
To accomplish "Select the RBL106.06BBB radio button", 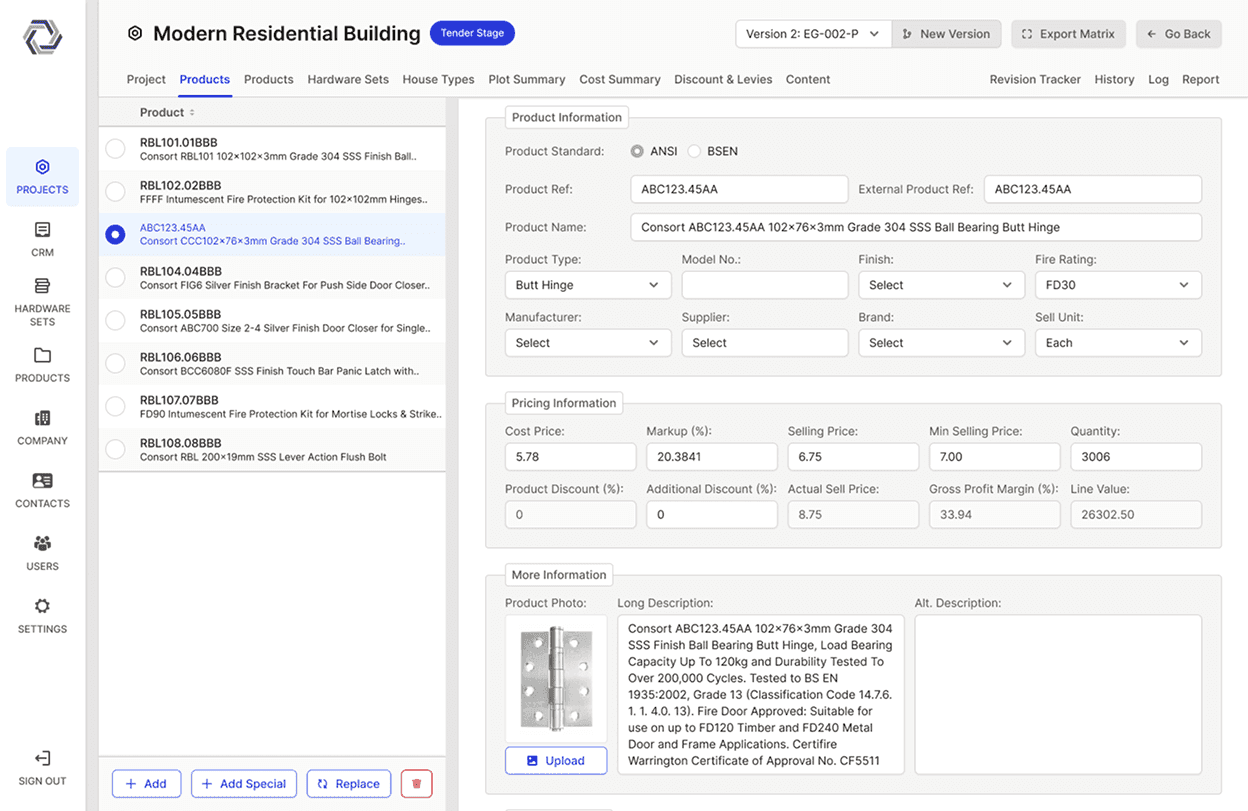I will [x=115, y=363].
